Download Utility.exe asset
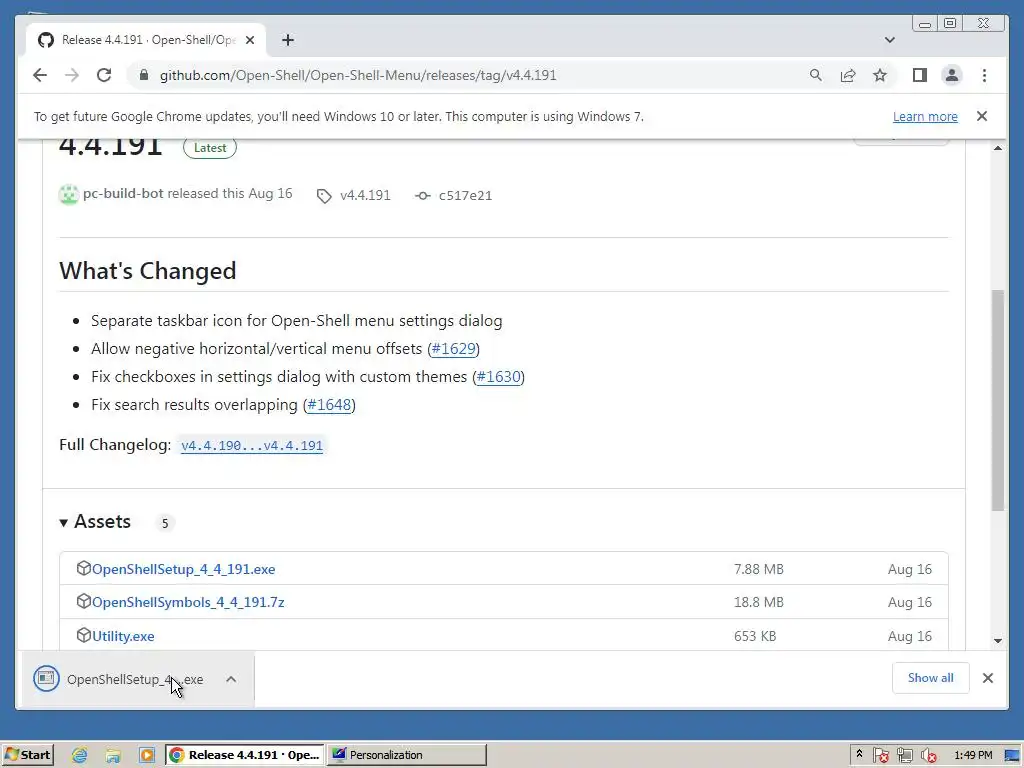The width and height of the screenshot is (1024, 768). tap(123, 636)
